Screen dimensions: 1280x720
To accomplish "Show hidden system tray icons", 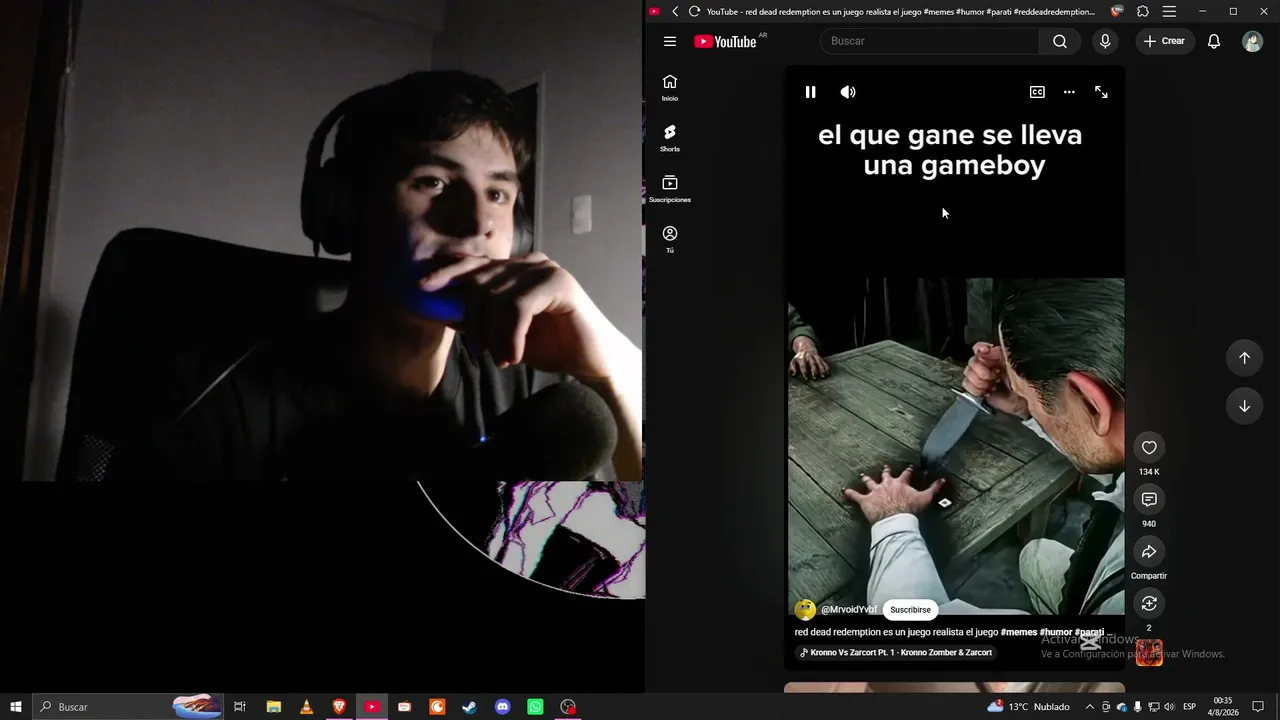I will (1090, 707).
